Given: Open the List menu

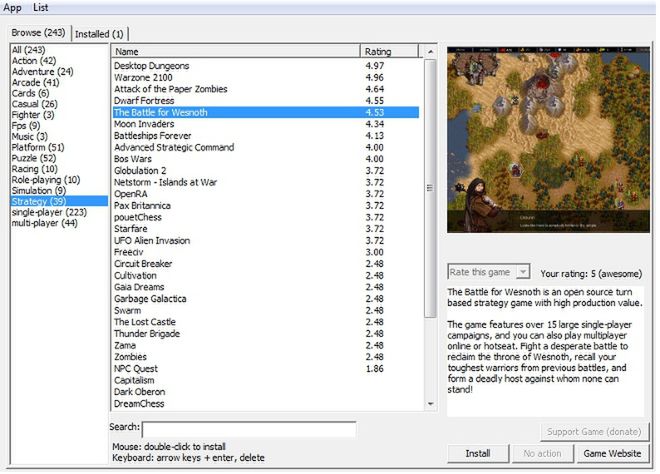Looking at the screenshot, I should 40,8.
